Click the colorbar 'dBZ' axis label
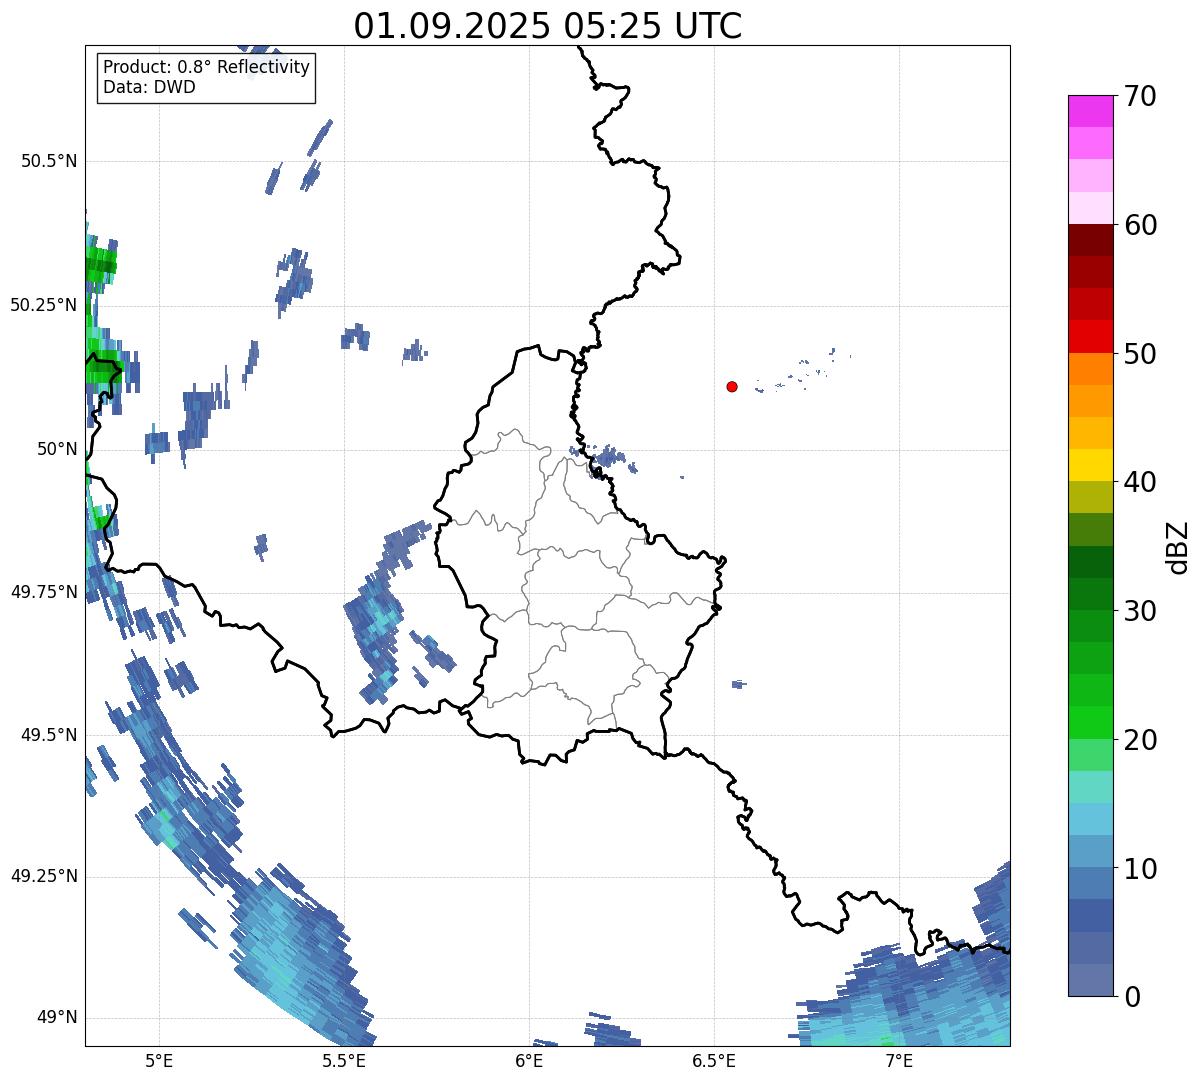This screenshot has width=1202, height=1081. 1178,546
